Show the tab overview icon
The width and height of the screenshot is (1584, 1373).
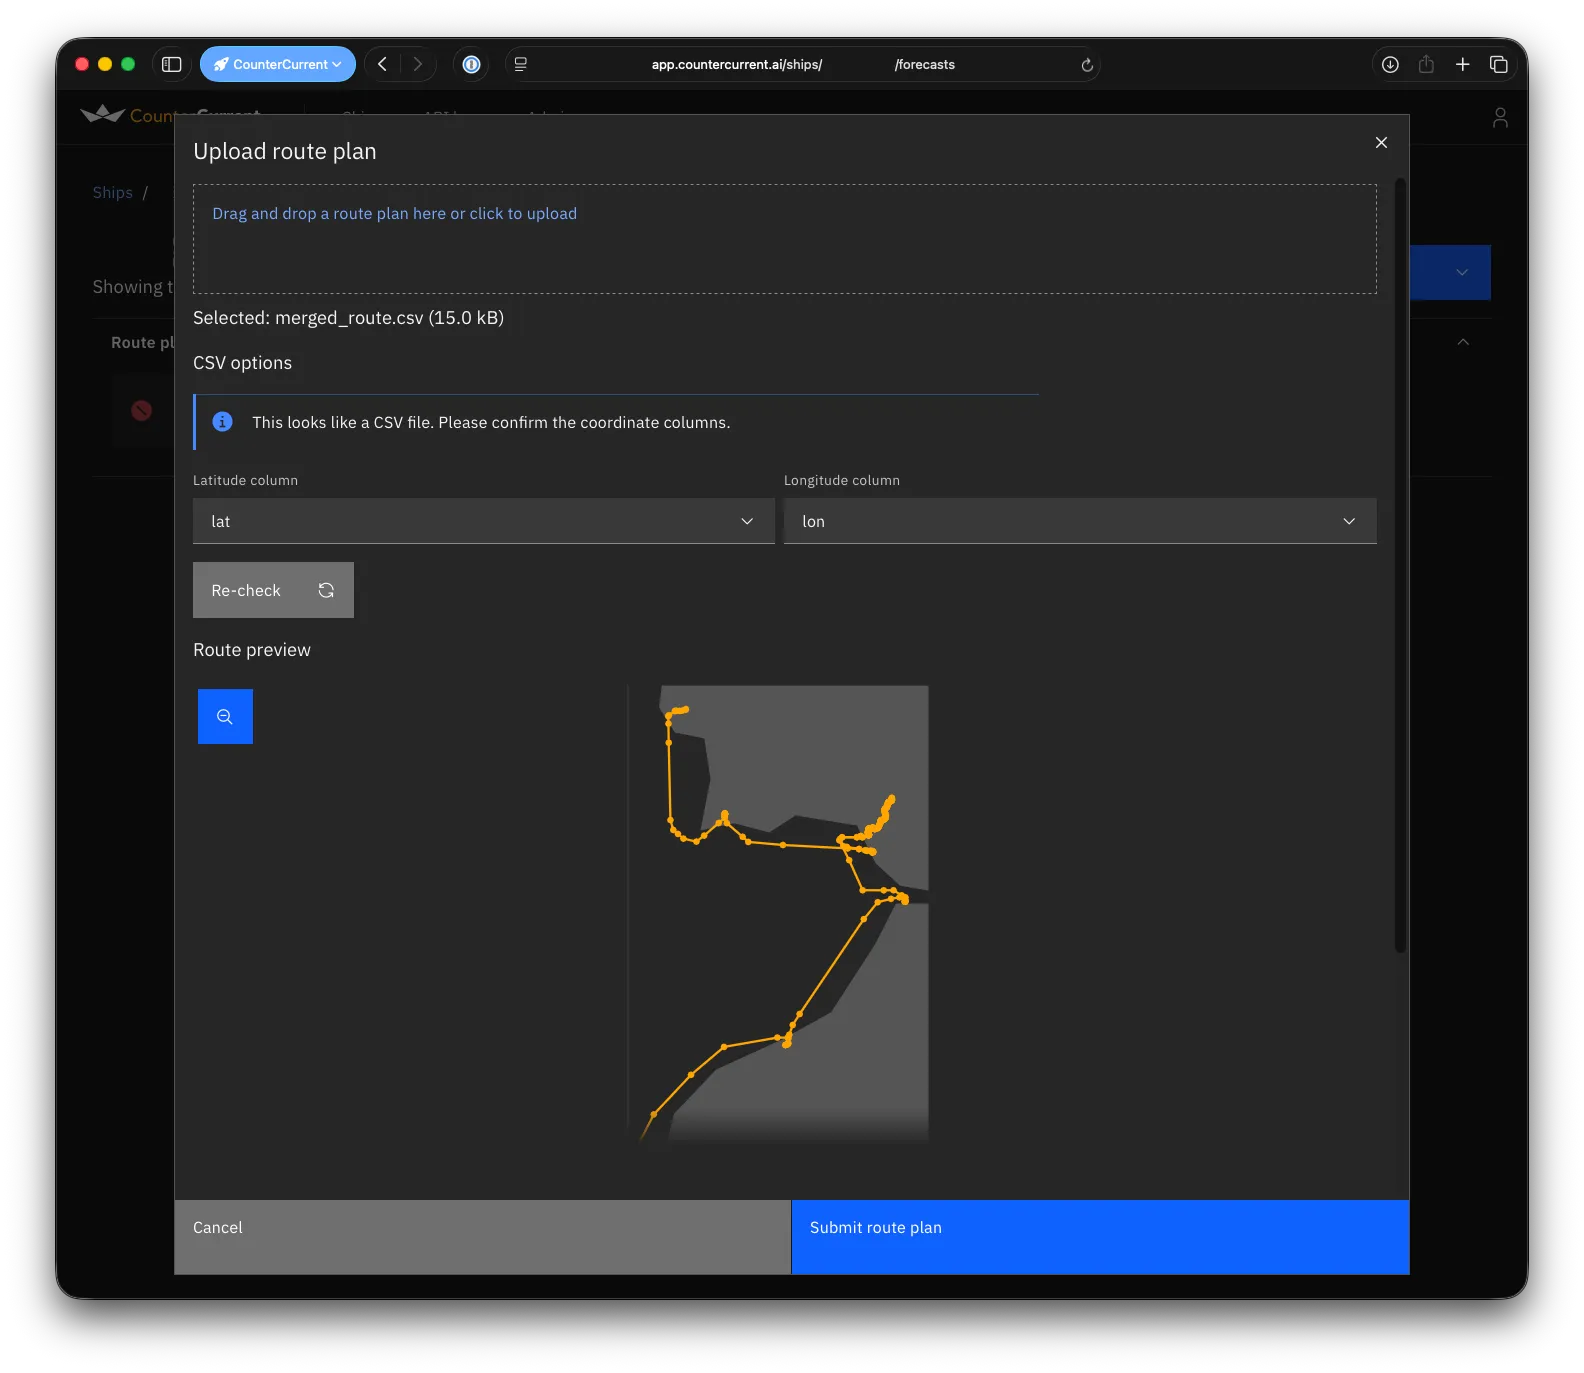coord(1498,64)
